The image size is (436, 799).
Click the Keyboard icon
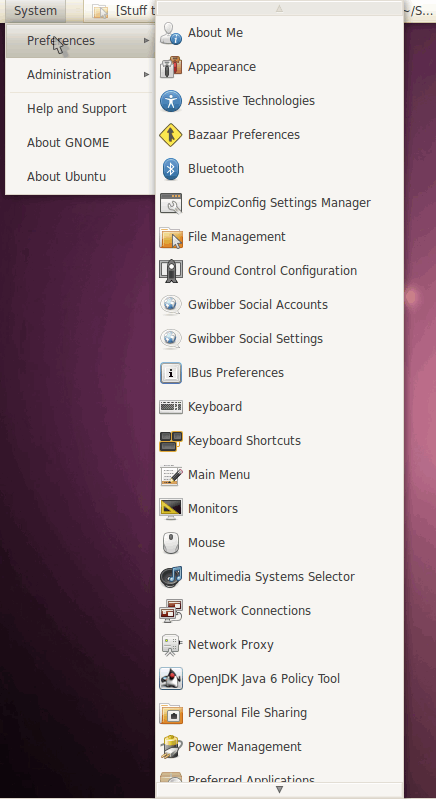[x=171, y=407]
